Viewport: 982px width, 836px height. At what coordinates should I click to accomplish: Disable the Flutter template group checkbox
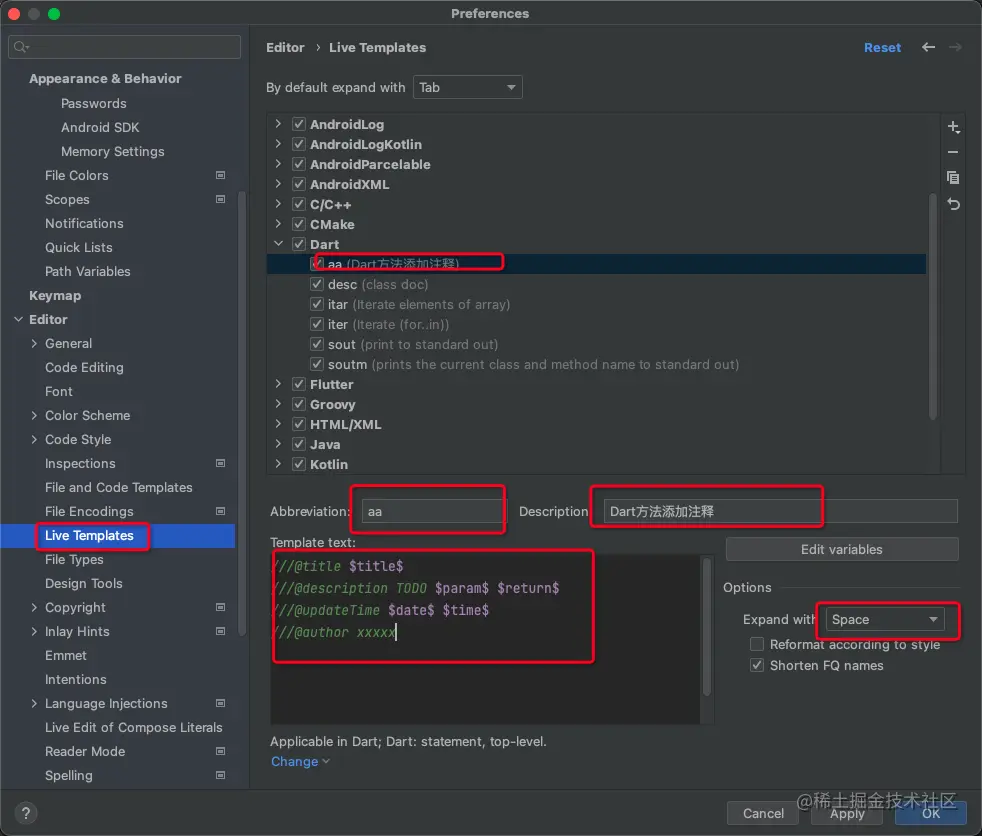pos(298,384)
